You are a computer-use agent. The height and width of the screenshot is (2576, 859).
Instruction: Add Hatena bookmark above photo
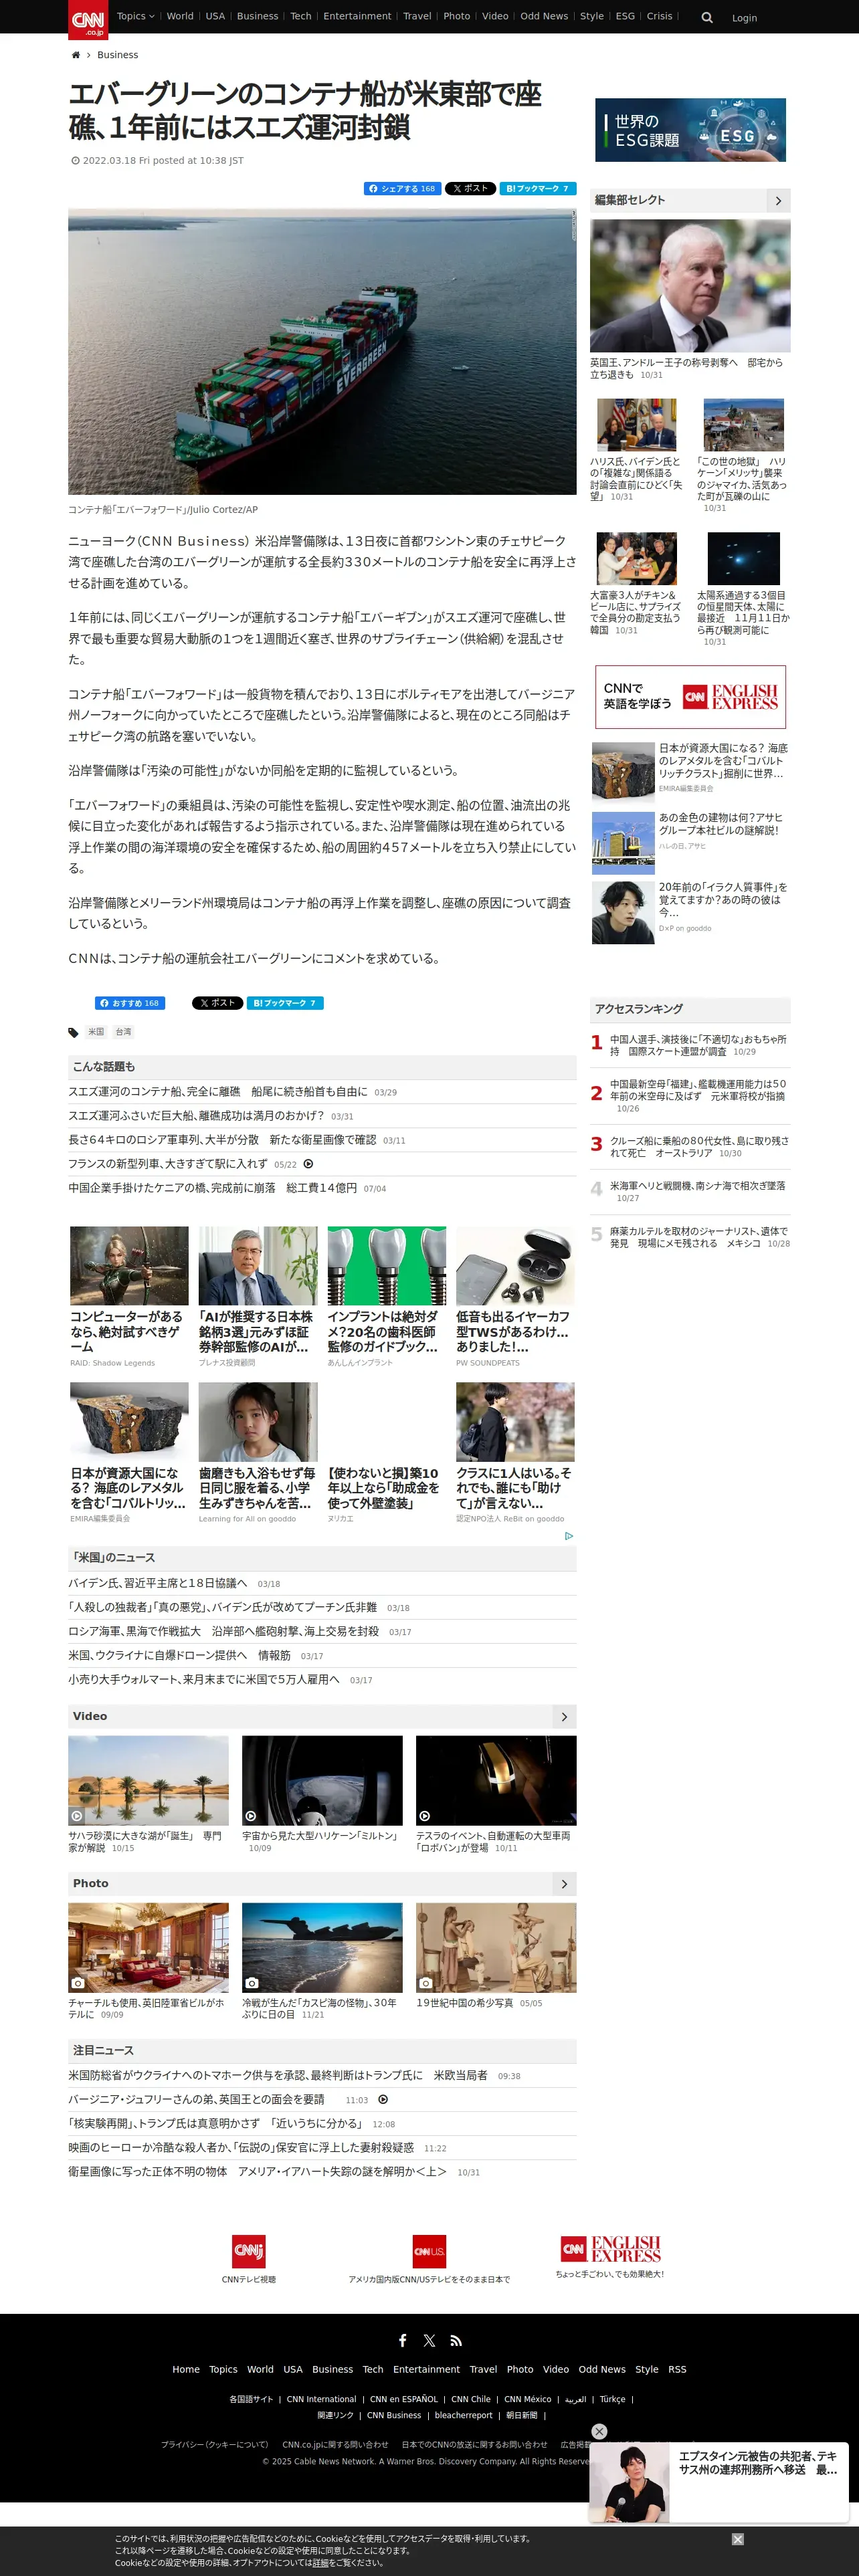coord(538,188)
